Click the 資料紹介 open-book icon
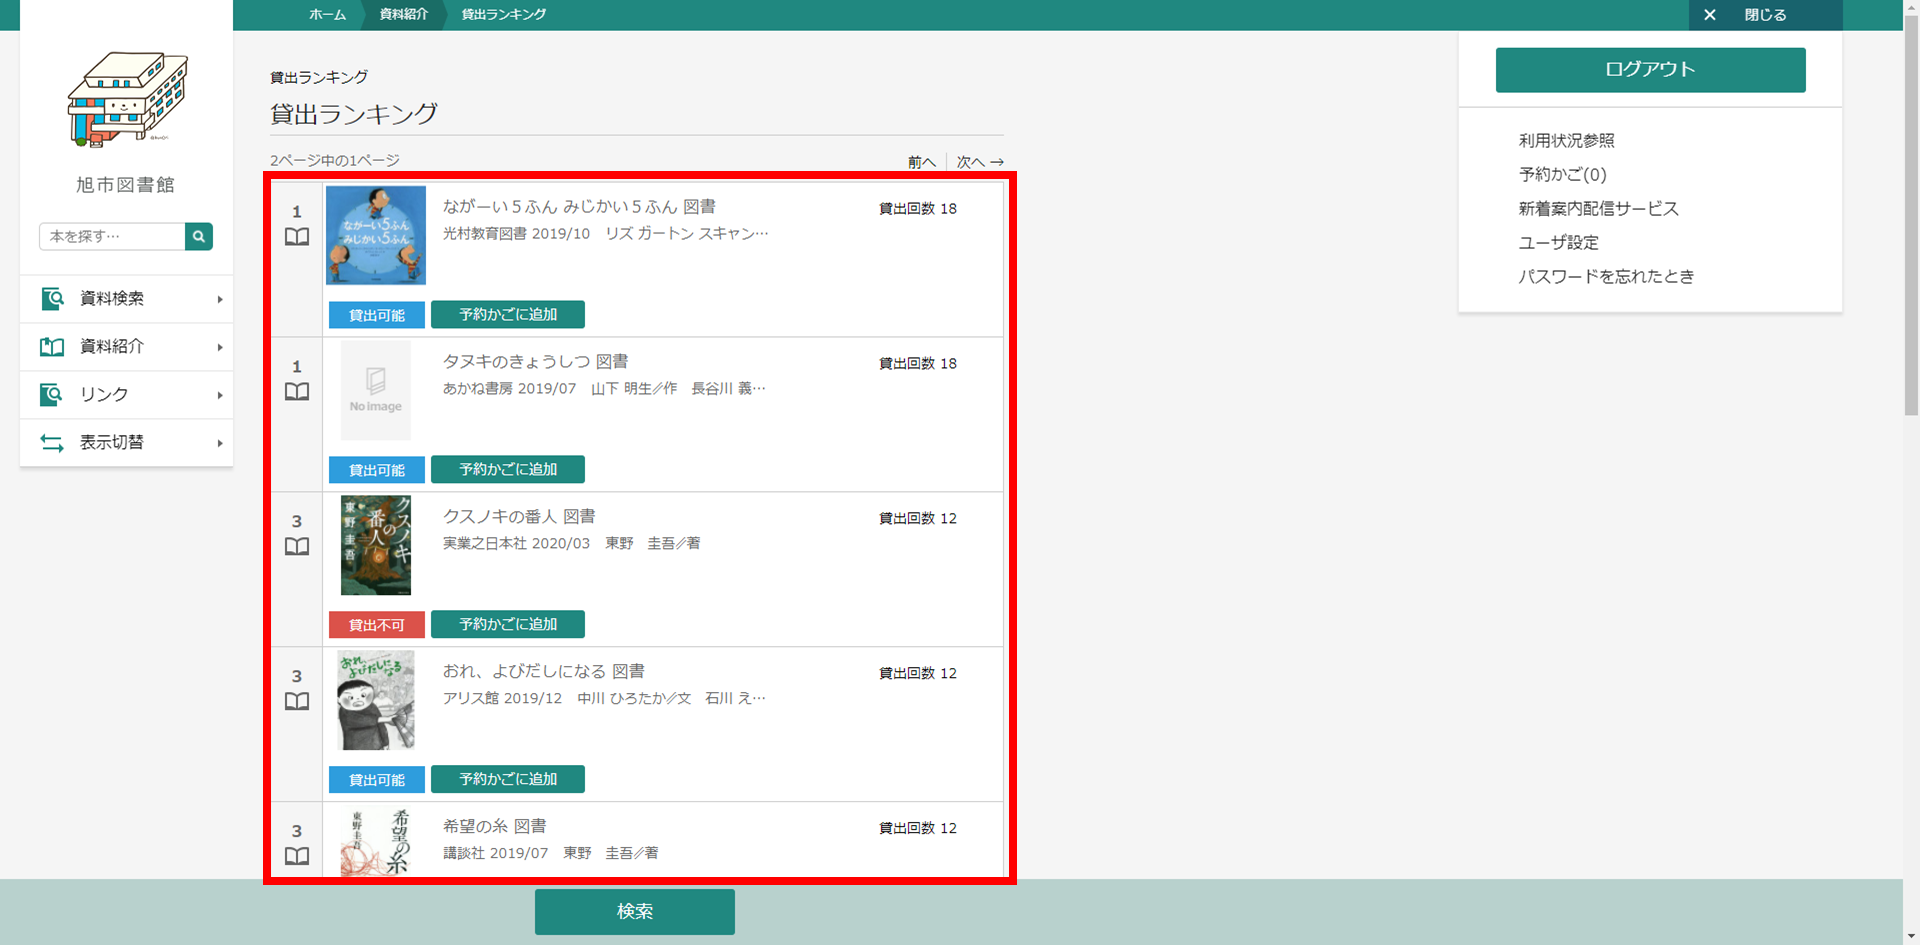The height and width of the screenshot is (945, 1920). point(52,347)
